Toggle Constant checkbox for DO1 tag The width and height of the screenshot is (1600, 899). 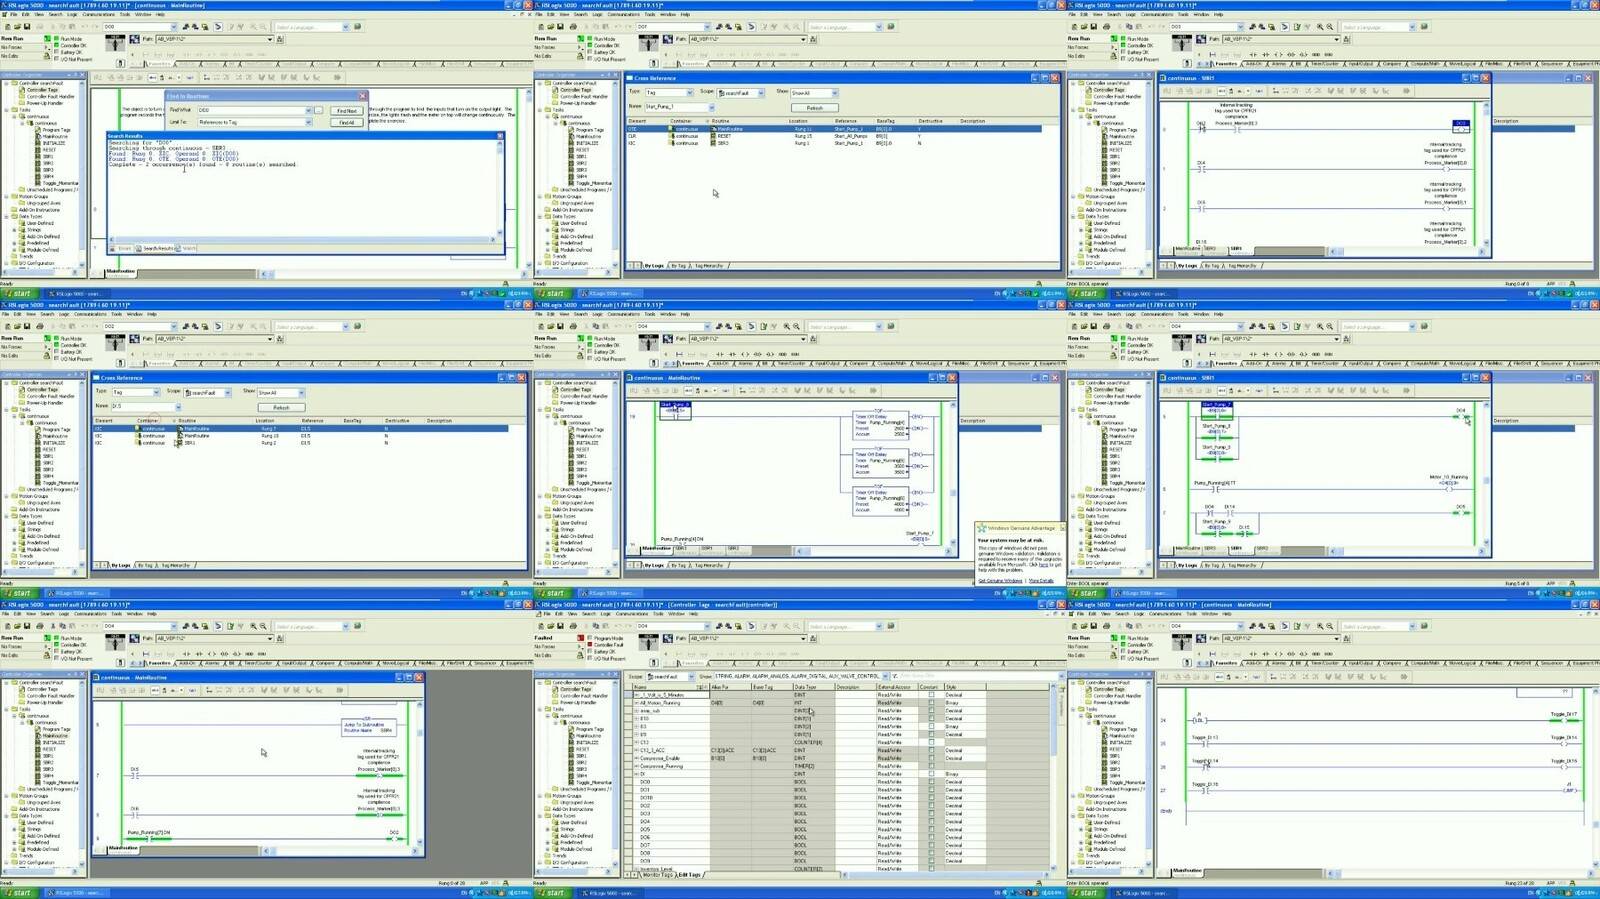pyautogui.click(x=931, y=790)
